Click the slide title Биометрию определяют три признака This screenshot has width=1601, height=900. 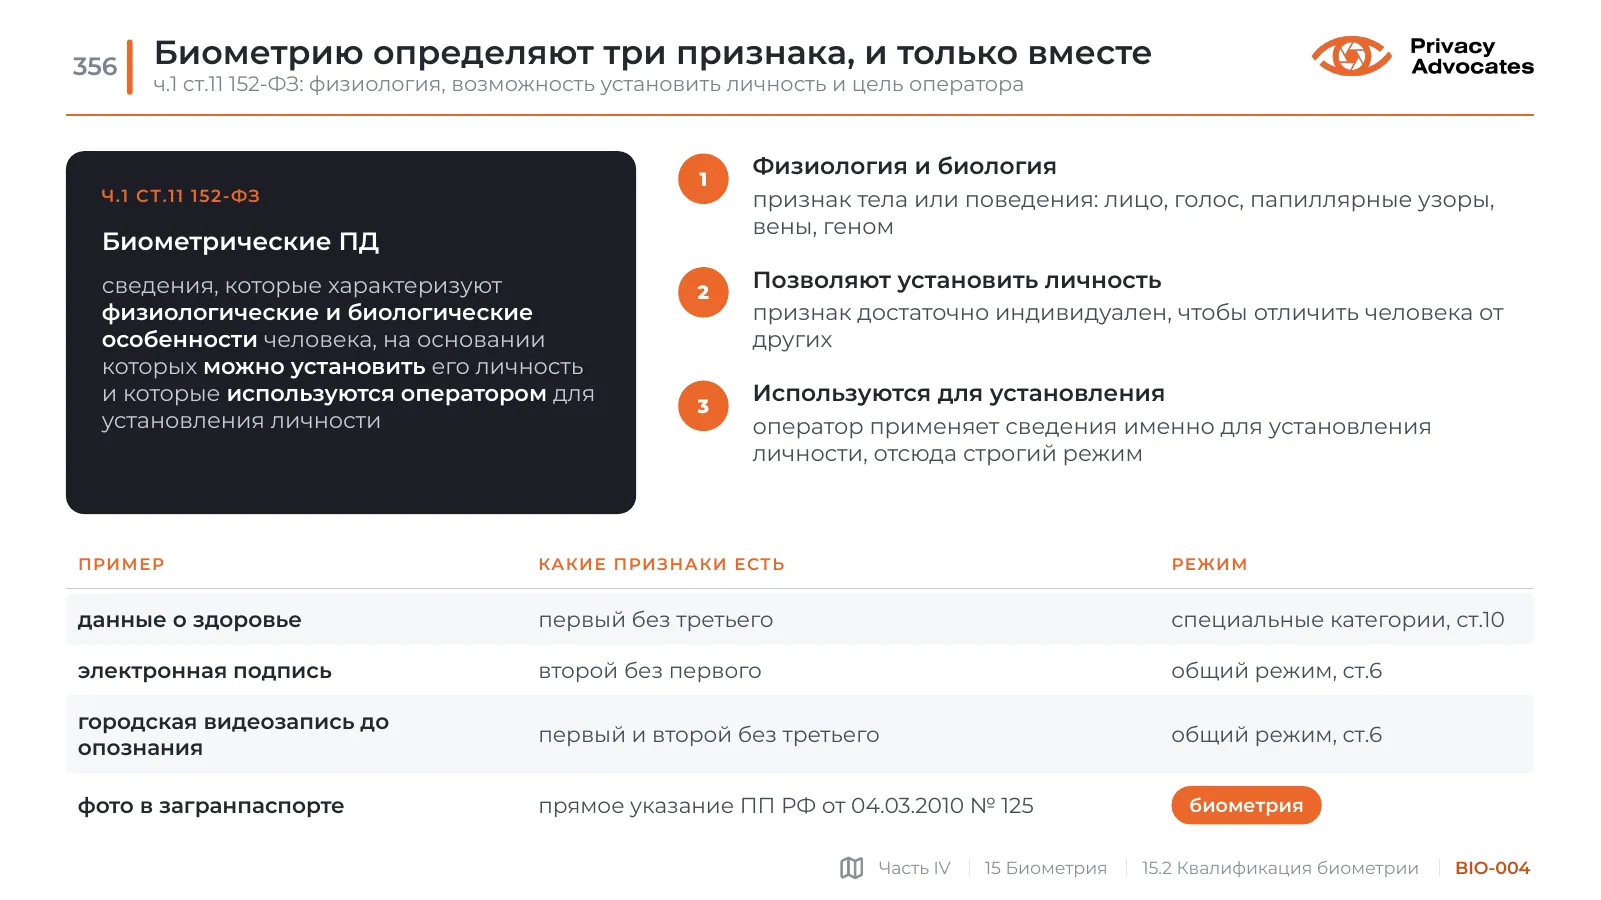pyautogui.click(x=652, y=52)
